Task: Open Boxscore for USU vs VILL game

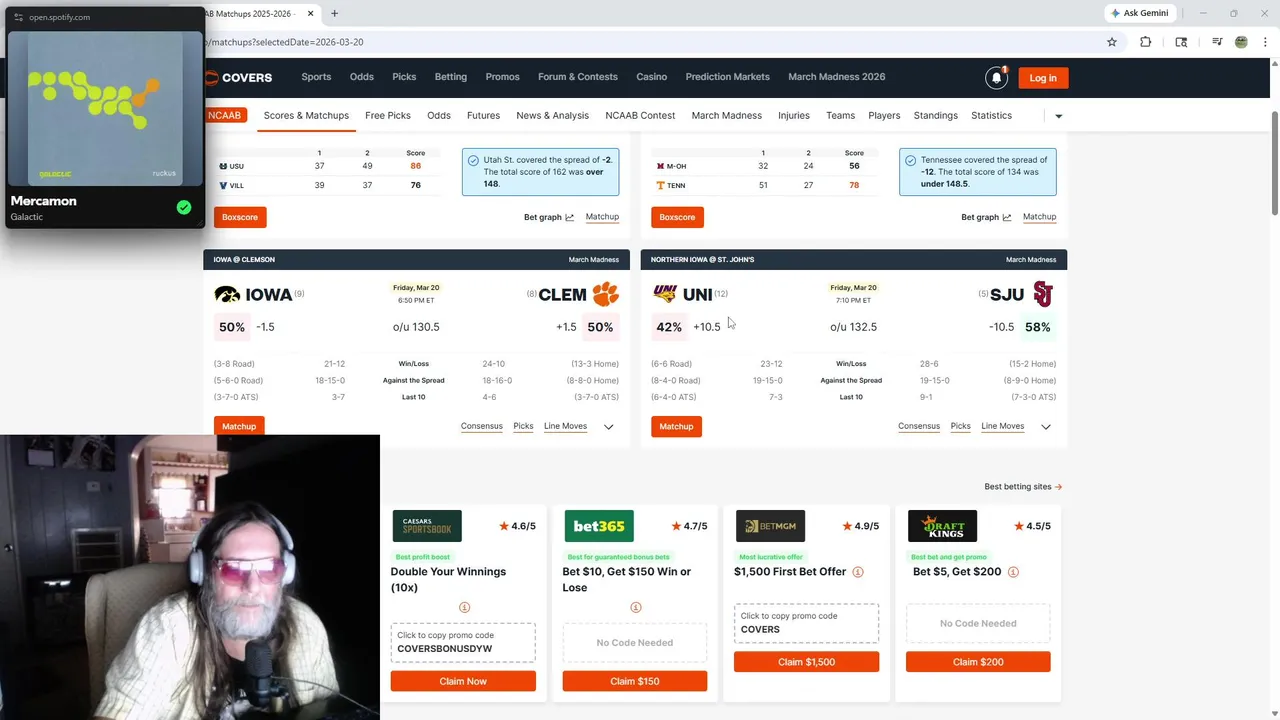Action: click(239, 217)
